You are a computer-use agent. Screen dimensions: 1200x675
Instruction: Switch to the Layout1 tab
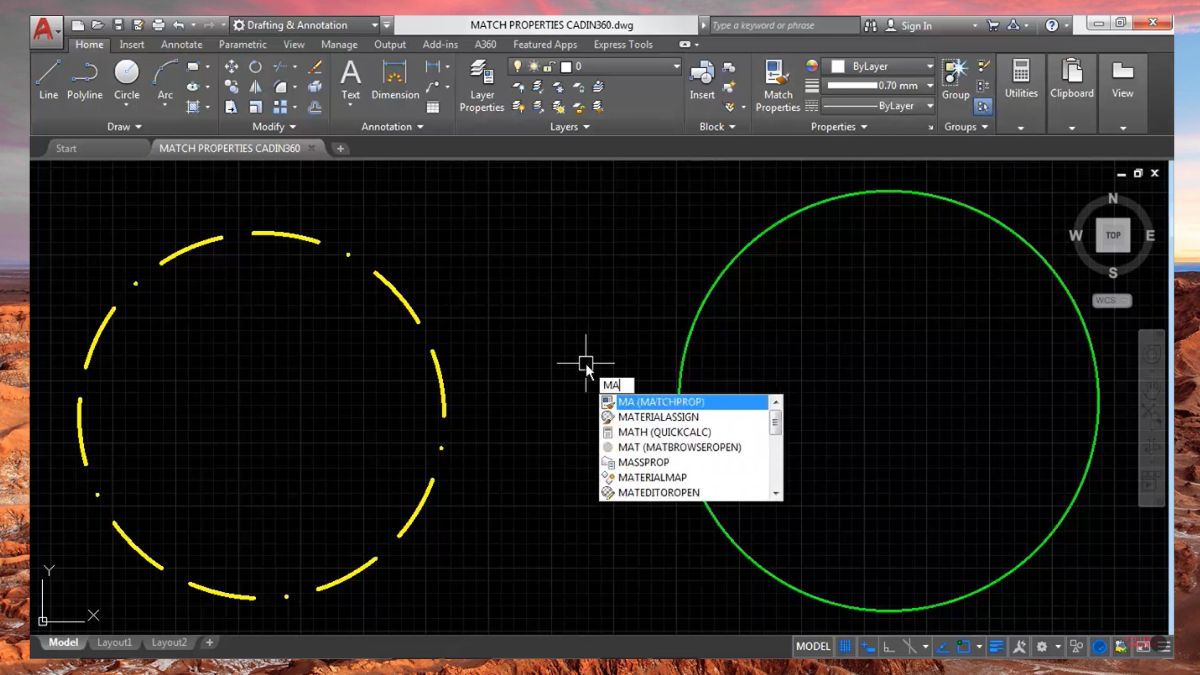[x=114, y=643]
